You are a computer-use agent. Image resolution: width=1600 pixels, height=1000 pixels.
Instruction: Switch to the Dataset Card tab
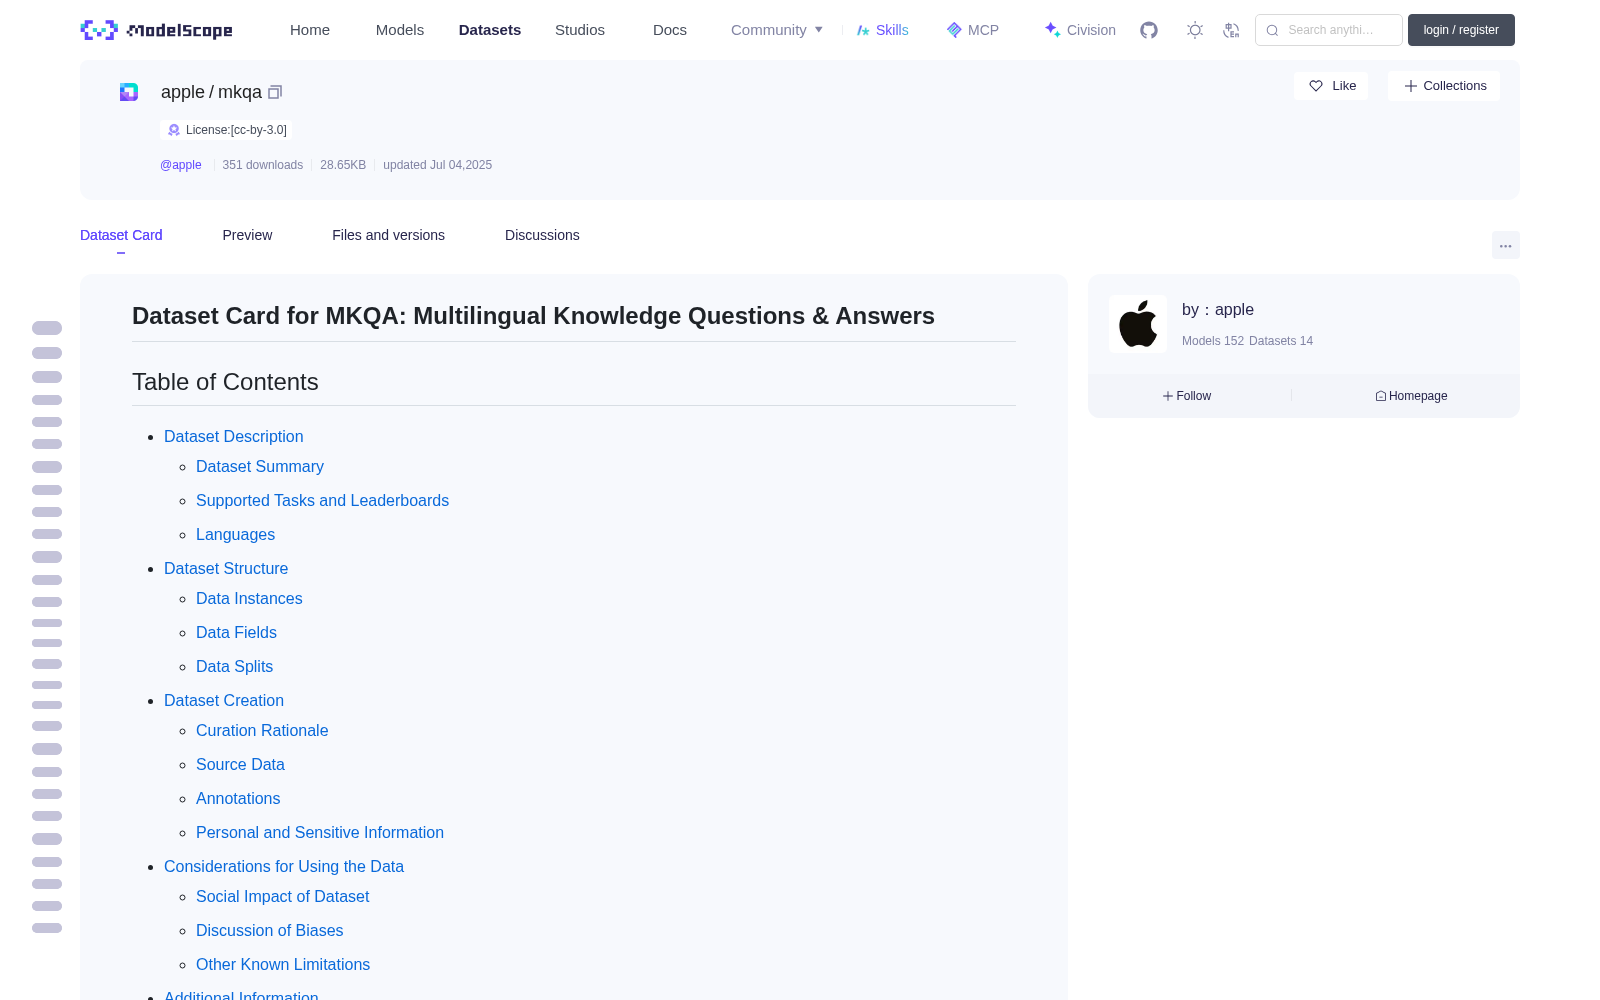tap(121, 235)
